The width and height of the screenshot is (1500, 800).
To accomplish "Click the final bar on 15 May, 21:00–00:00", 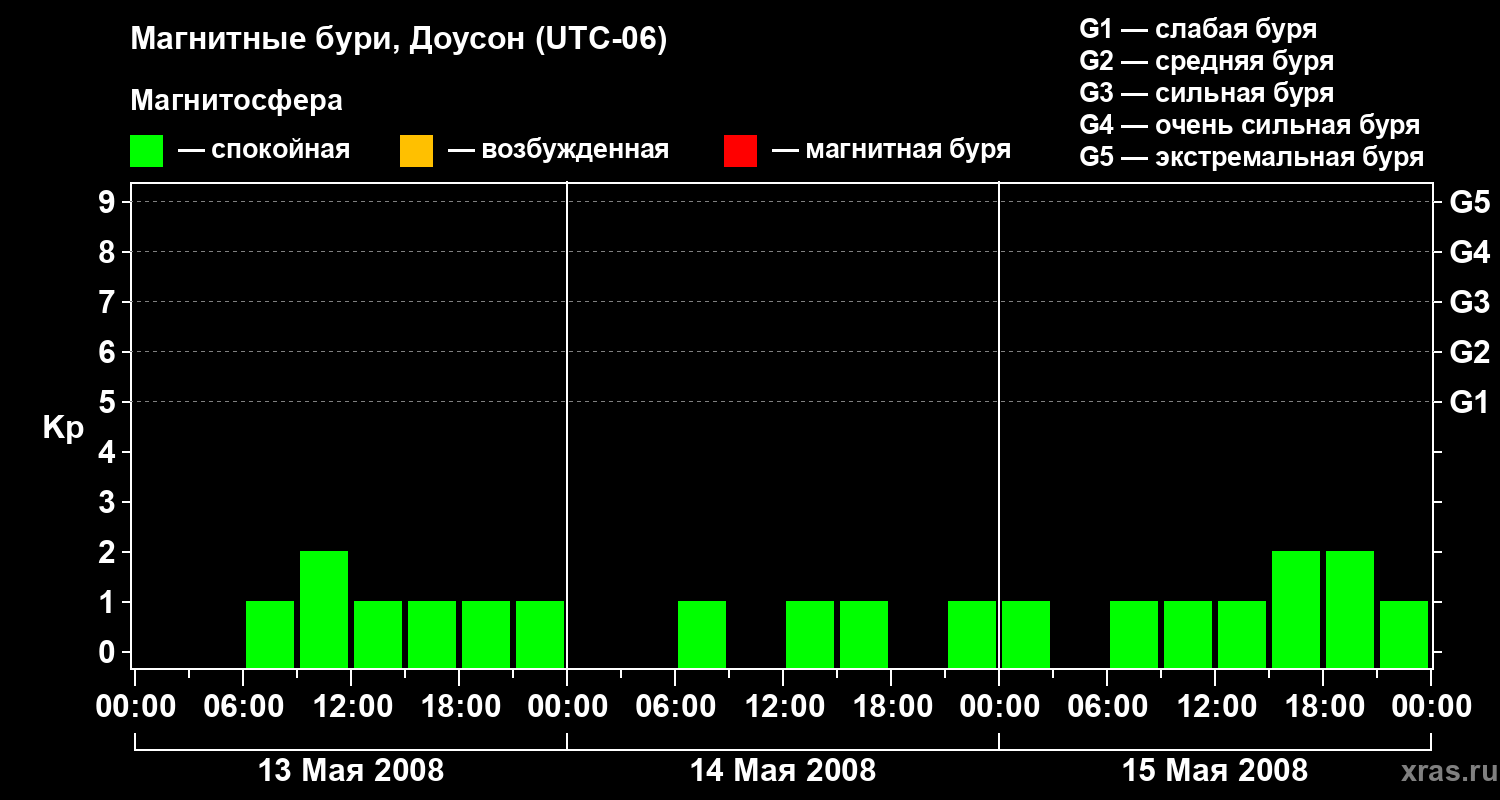I will click(x=1404, y=634).
